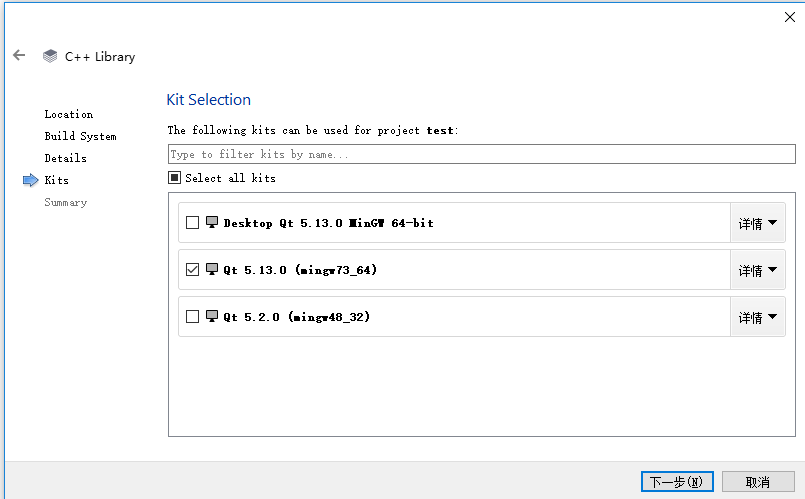Click the back arrow icon
Screen dimensions: 805x499
pyautogui.click(x=19, y=56)
